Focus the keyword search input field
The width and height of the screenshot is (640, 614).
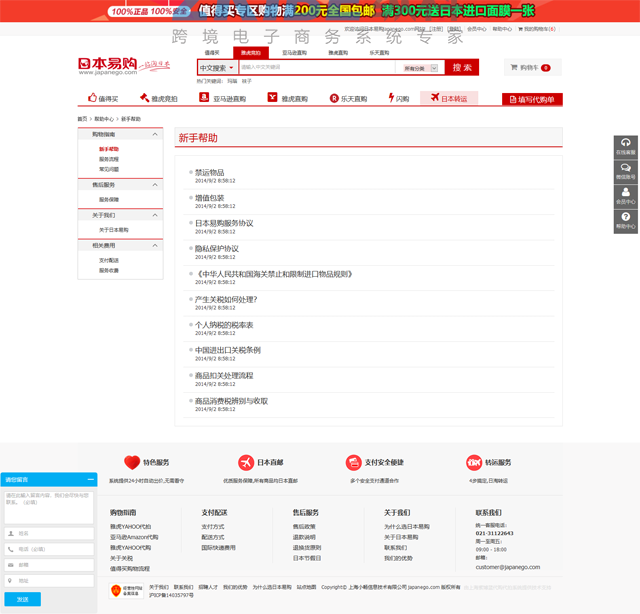(317, 67)
